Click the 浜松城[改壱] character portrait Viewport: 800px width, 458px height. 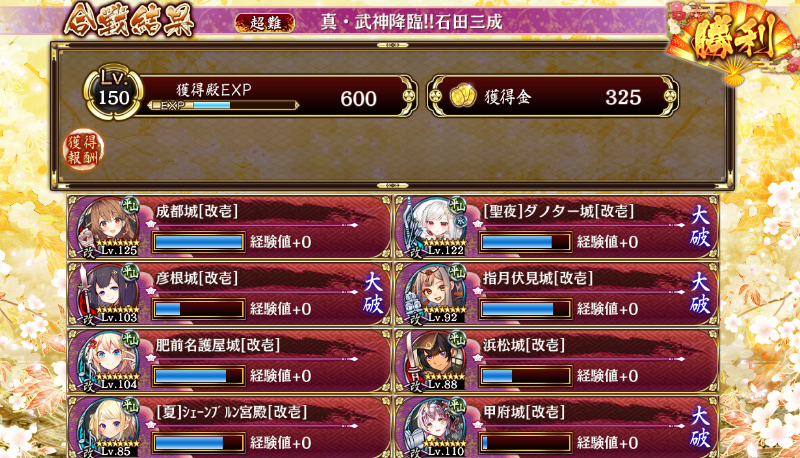[435, 361]
